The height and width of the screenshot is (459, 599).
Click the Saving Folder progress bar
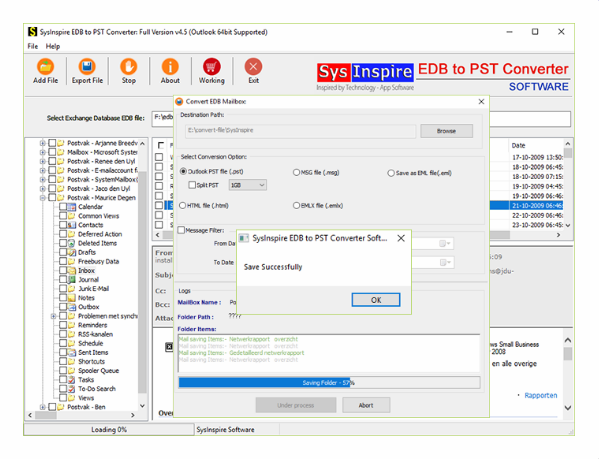click(x=329, y=383)
